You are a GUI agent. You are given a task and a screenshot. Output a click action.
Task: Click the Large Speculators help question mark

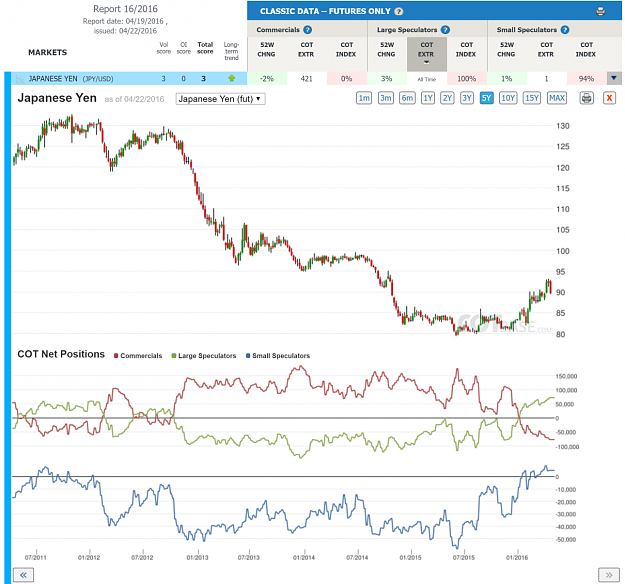[x=445, y=30]
